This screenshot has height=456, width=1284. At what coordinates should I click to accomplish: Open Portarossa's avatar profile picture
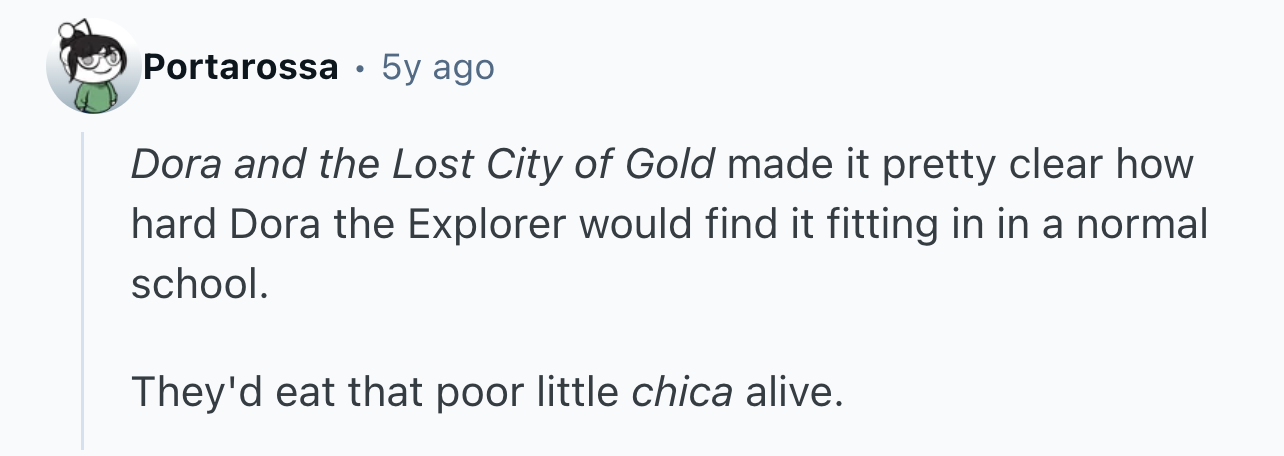pos(94,67)
